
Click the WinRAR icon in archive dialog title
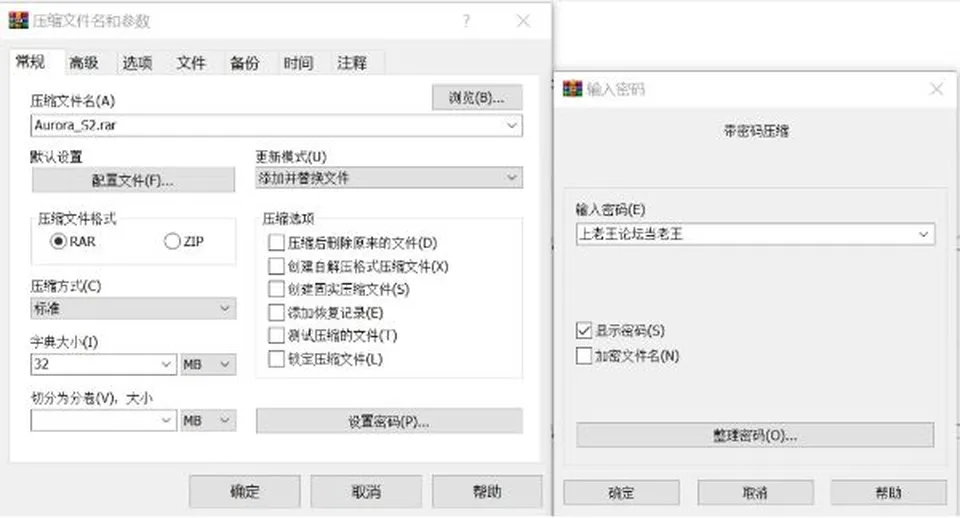click(18, 20)
